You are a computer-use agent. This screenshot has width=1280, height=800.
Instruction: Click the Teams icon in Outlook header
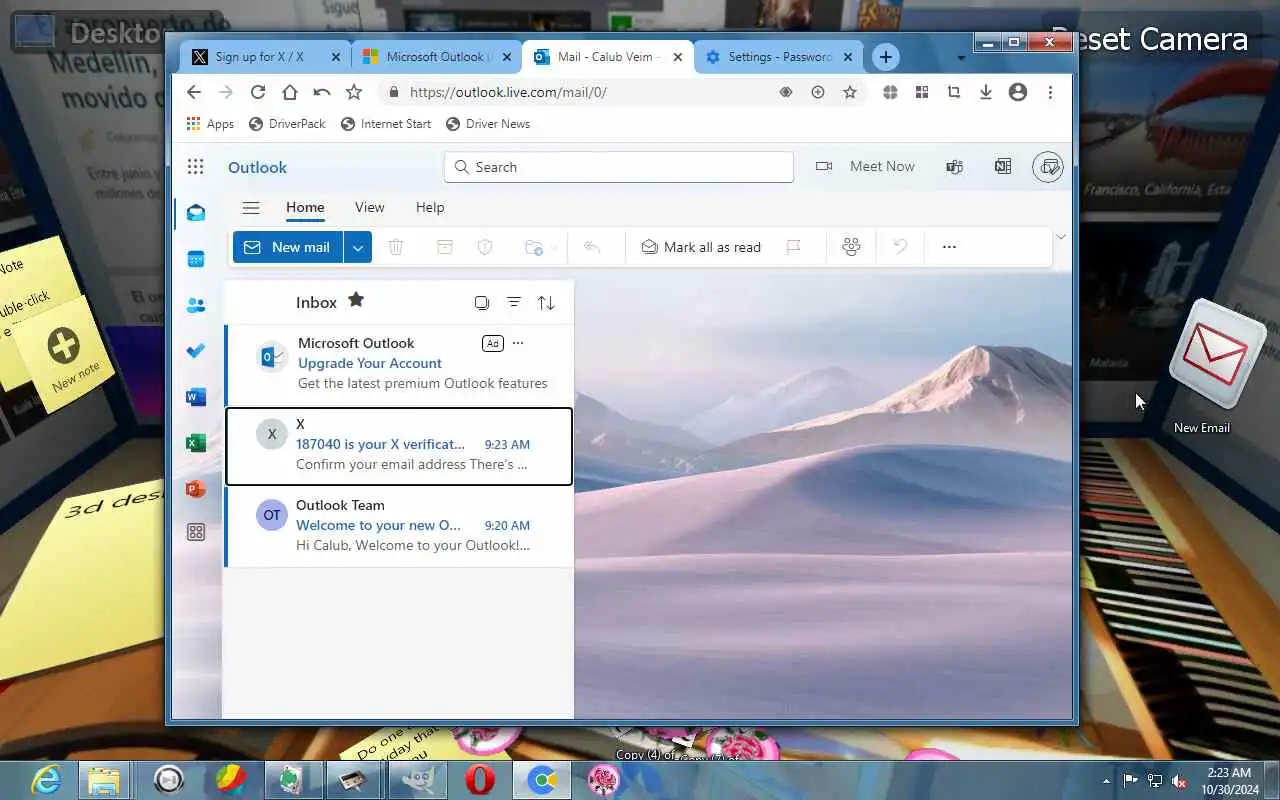(x=954, y=167)
